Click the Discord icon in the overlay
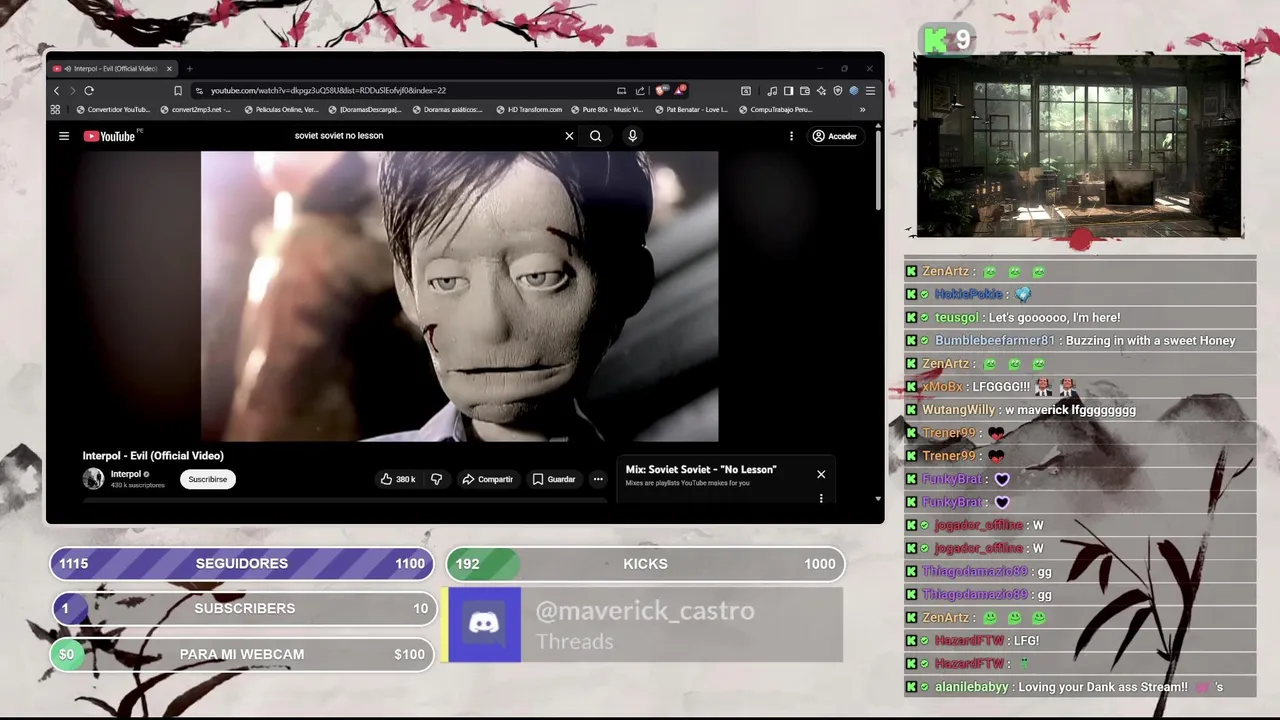The image size is (1280, 720). pyautogui.click(x=484, y=625)
